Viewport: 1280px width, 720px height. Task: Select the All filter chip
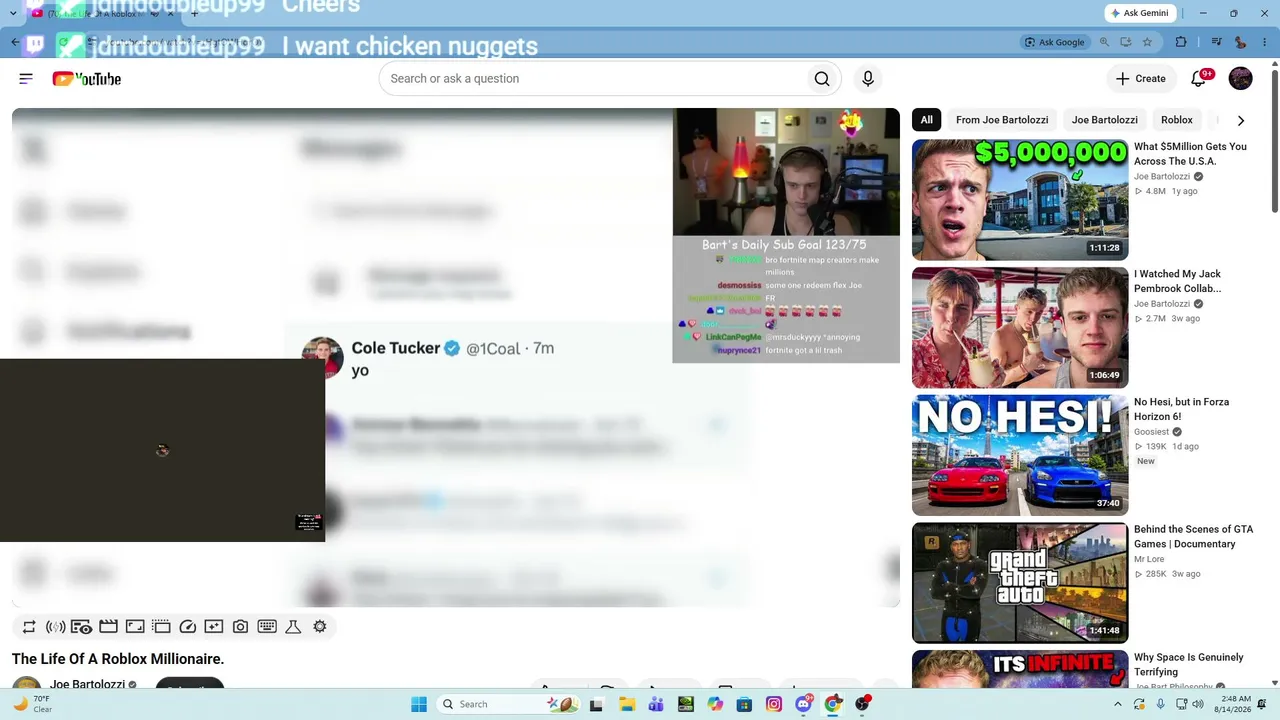coord(927,120)
